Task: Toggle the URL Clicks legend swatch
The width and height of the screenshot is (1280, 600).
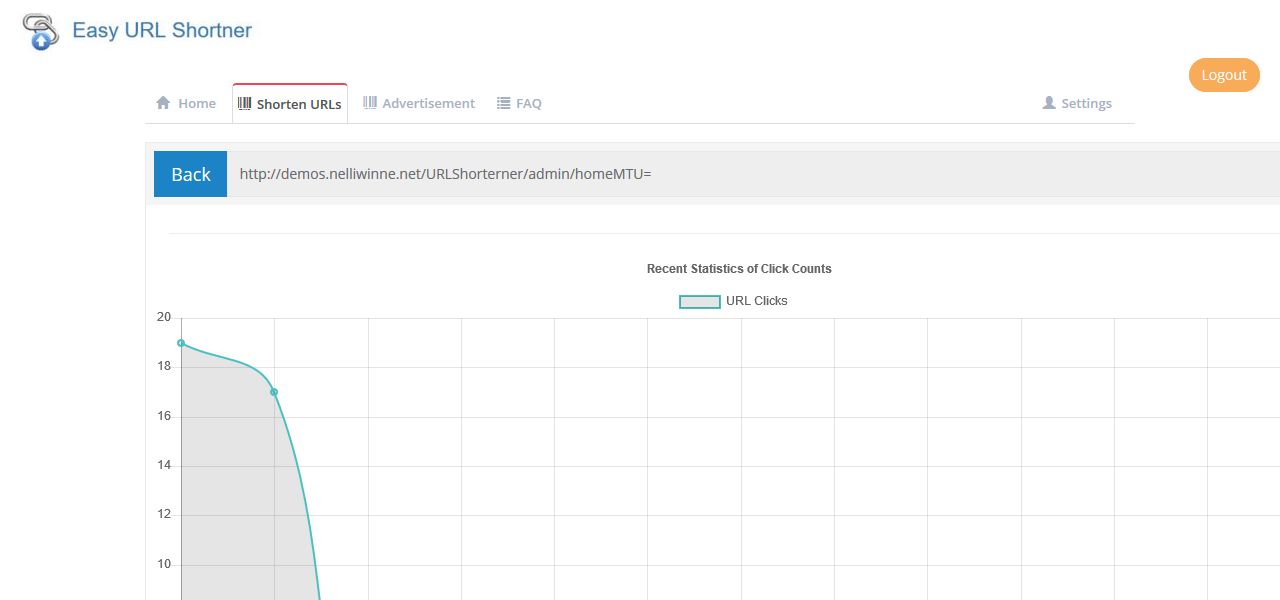Action: [700, 301]
